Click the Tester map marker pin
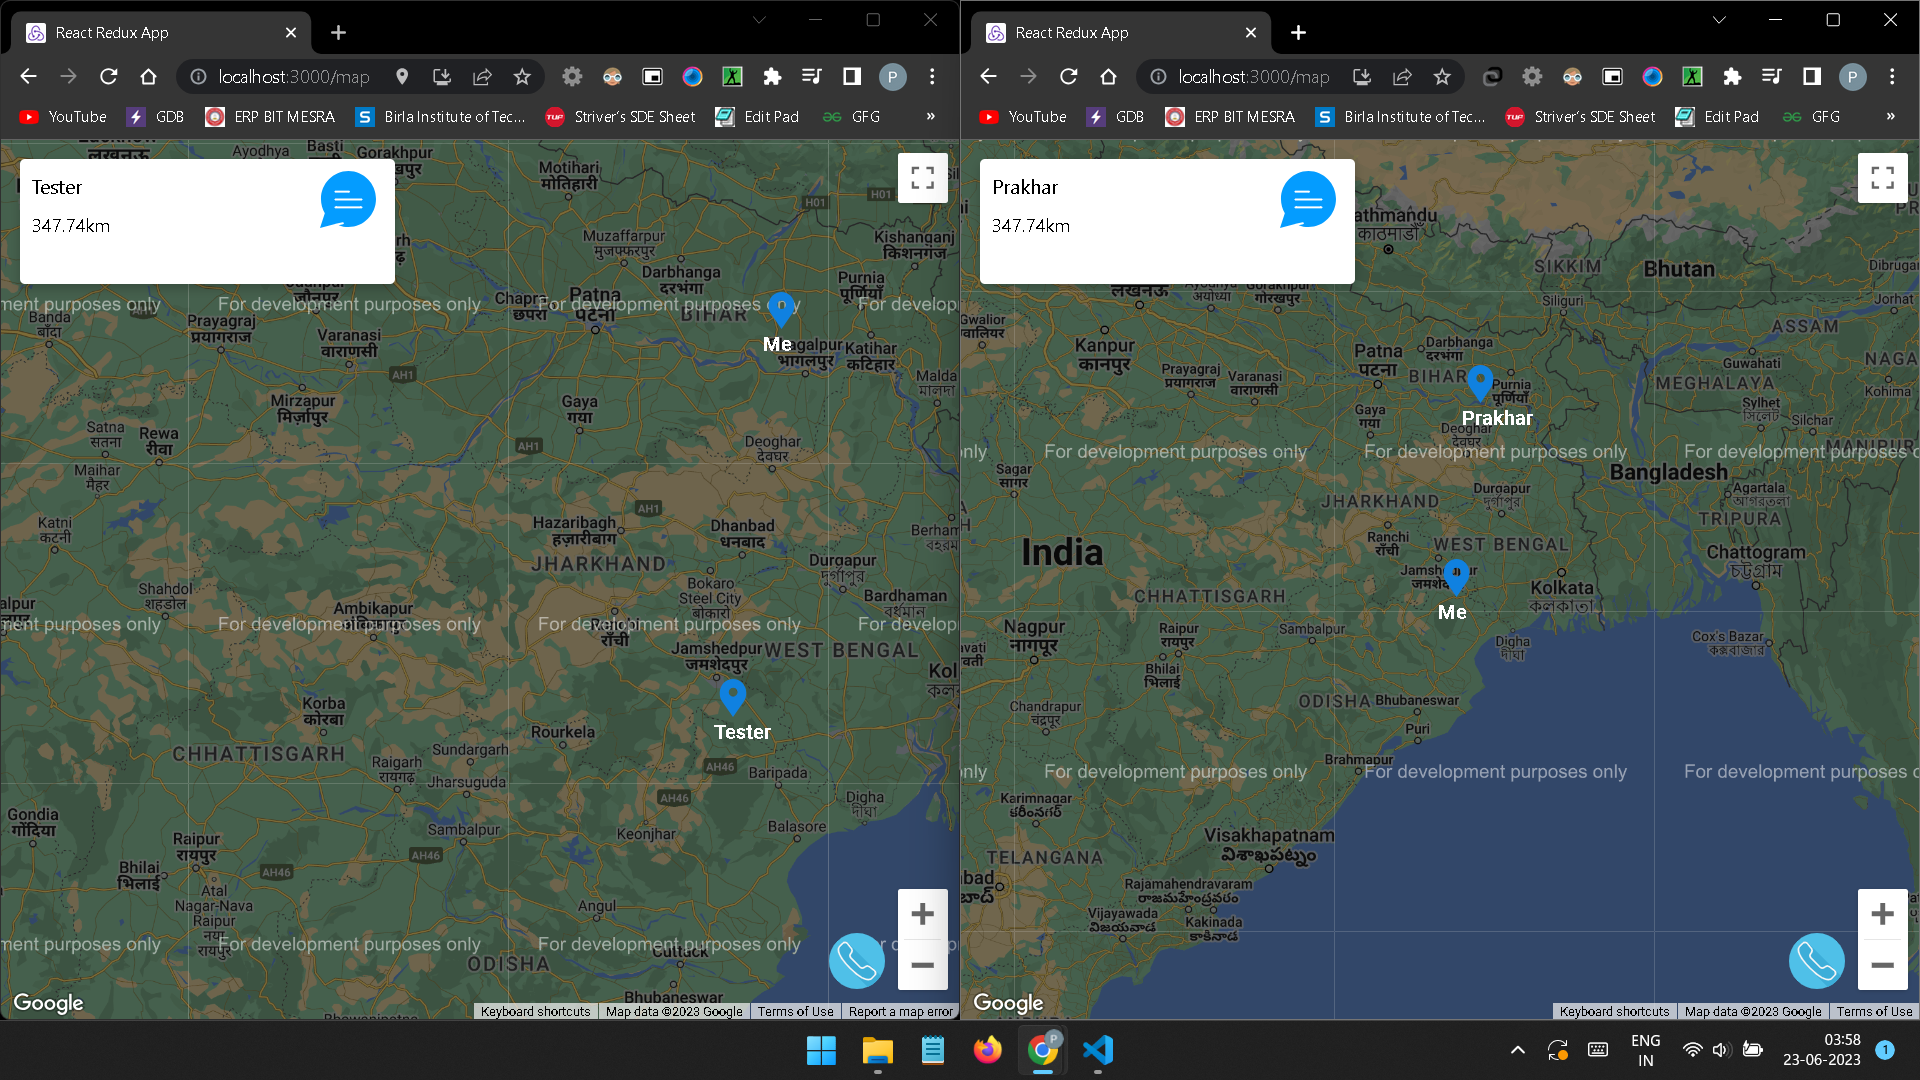 click(x=733, y=695)
